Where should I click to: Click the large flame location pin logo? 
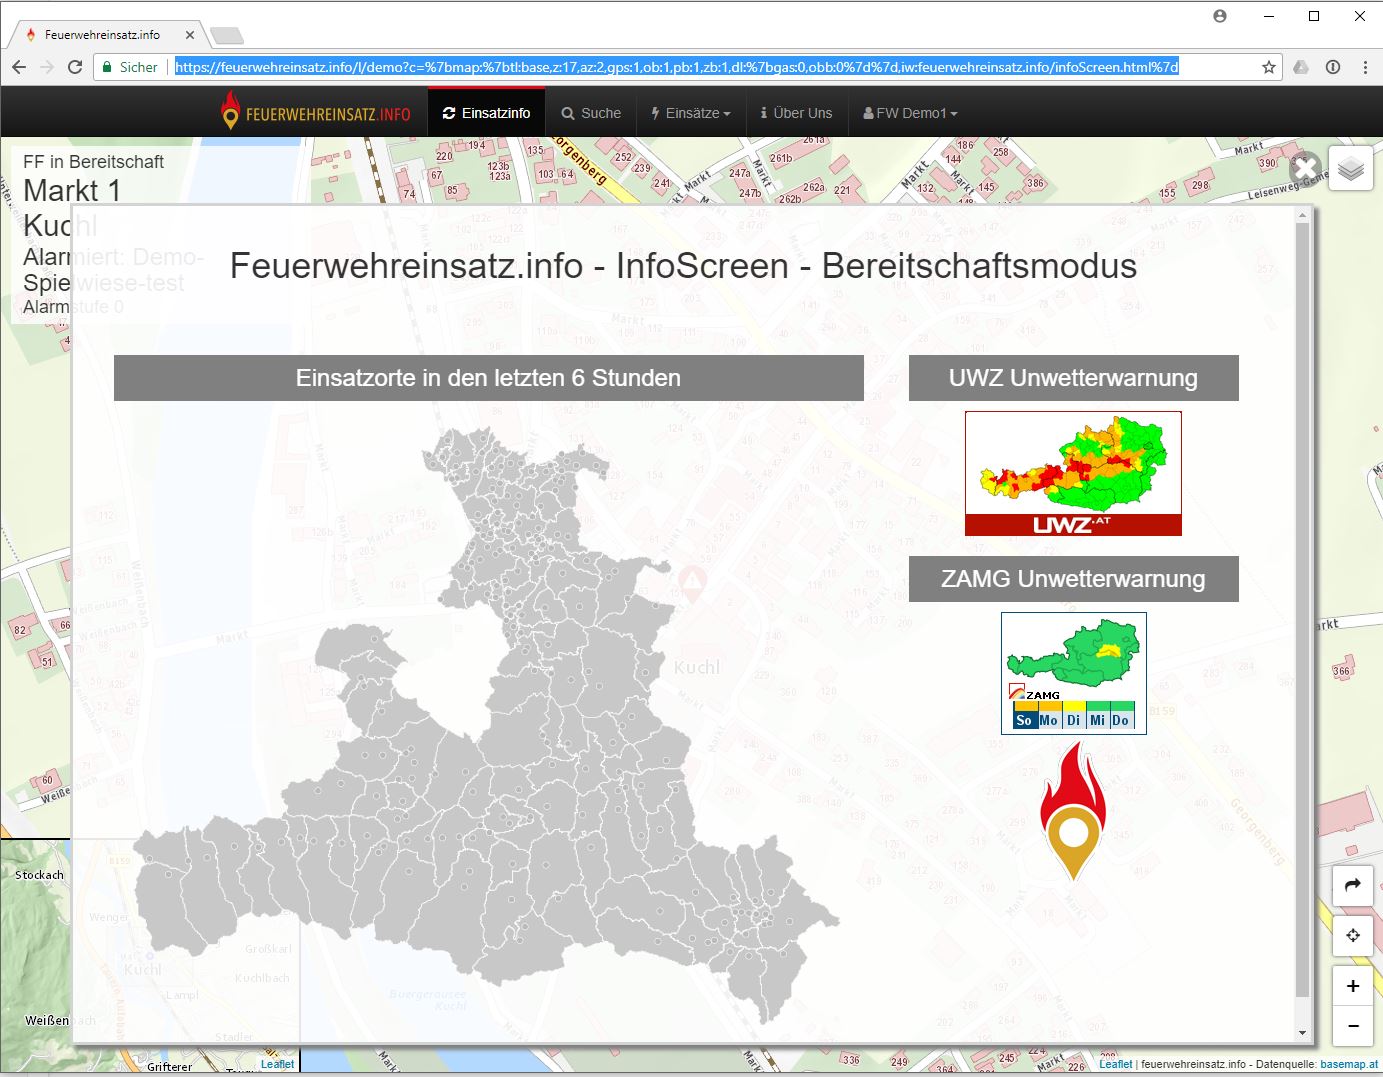pyautogui.click(x=1073, y=811)
